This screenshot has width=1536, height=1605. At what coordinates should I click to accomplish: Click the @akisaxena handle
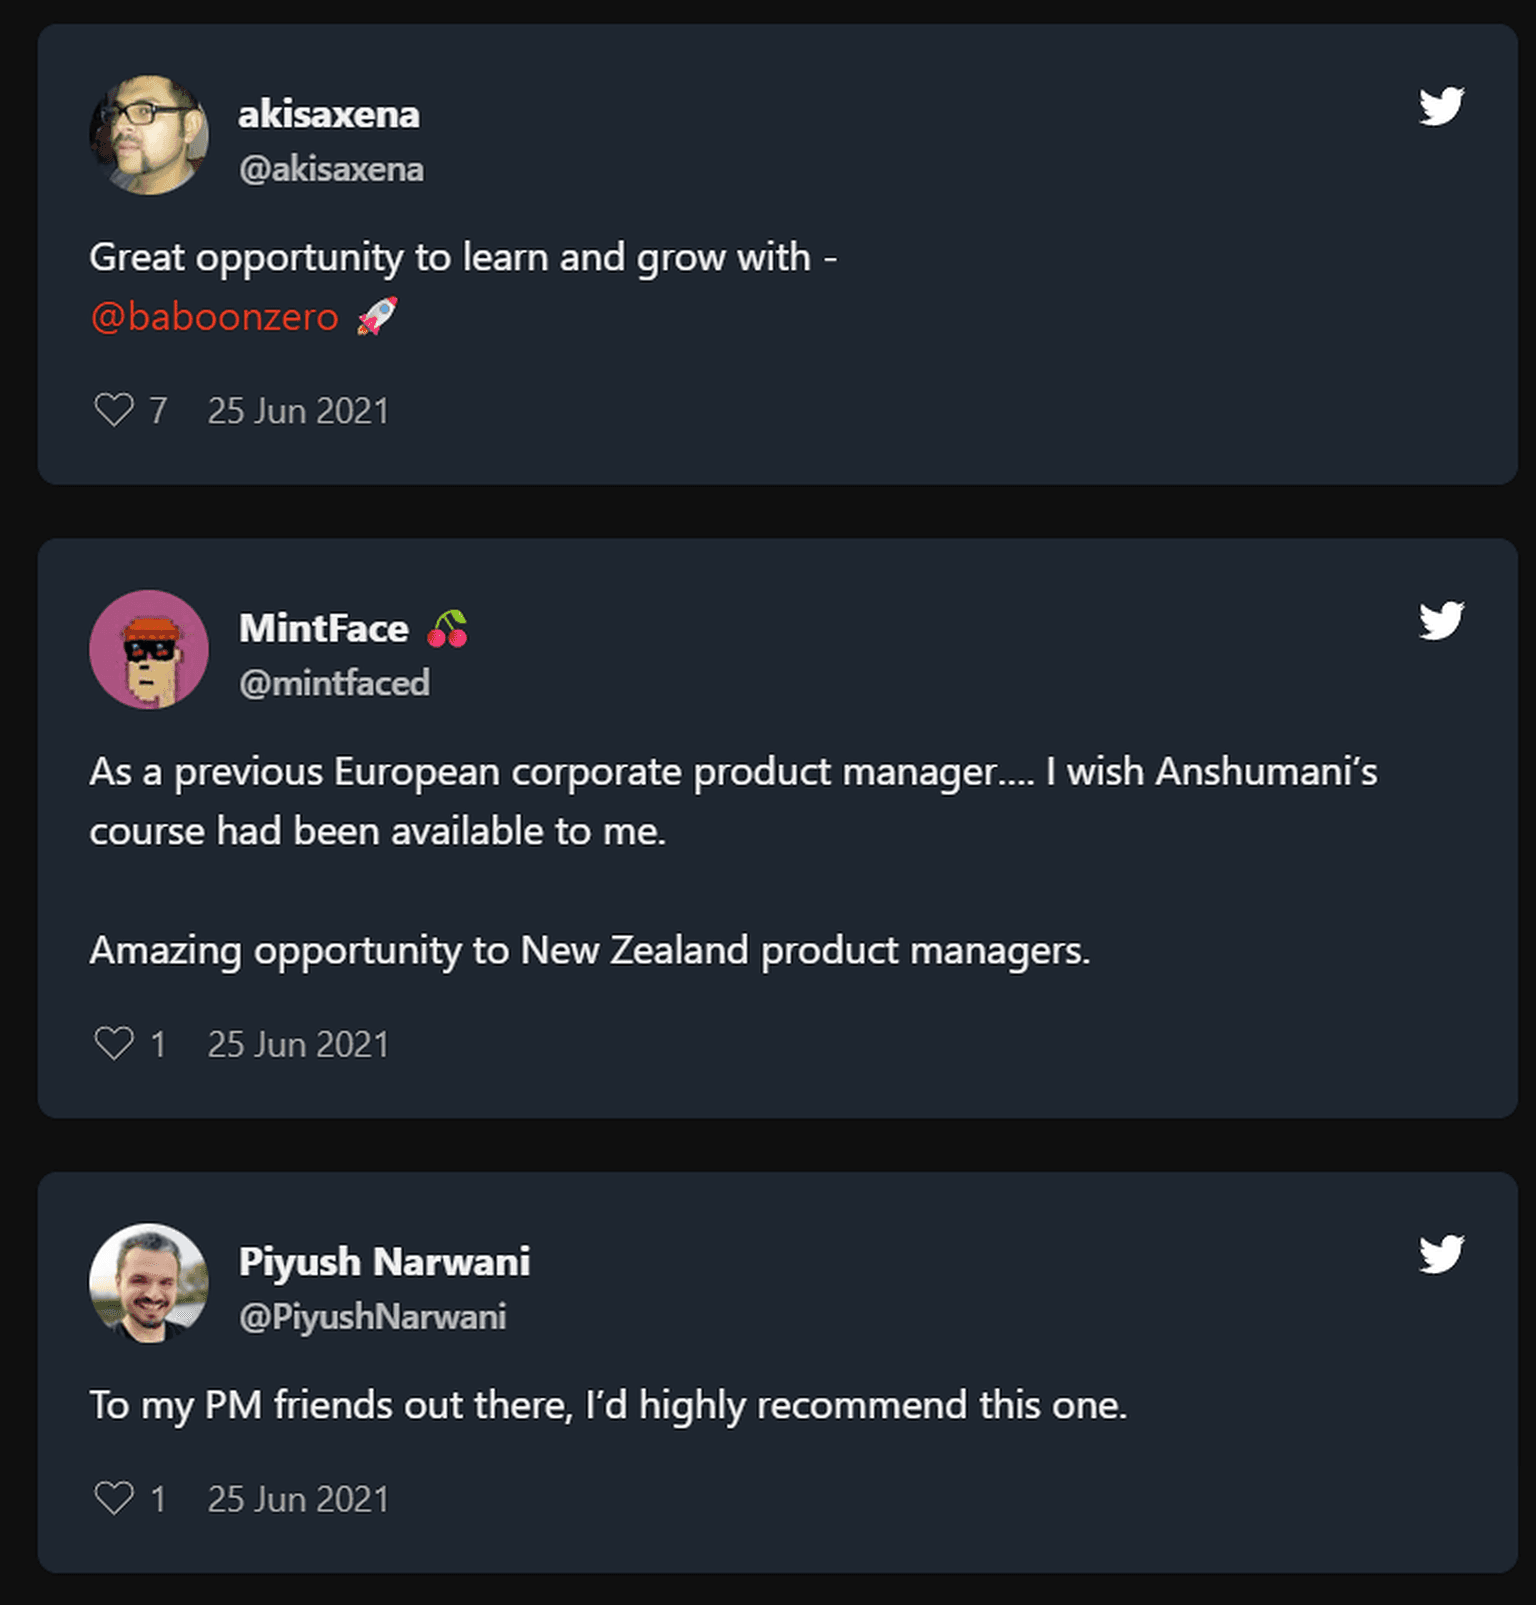click(x=331, y=169)
